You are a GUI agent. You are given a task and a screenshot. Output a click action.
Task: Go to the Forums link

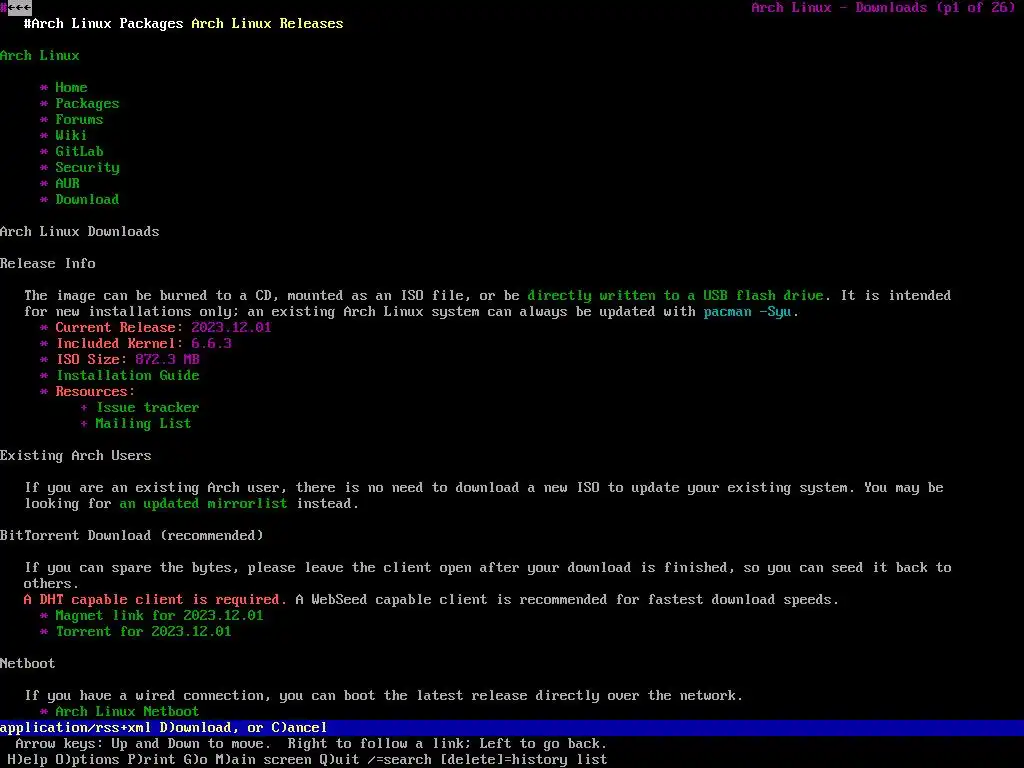point(79,119)
